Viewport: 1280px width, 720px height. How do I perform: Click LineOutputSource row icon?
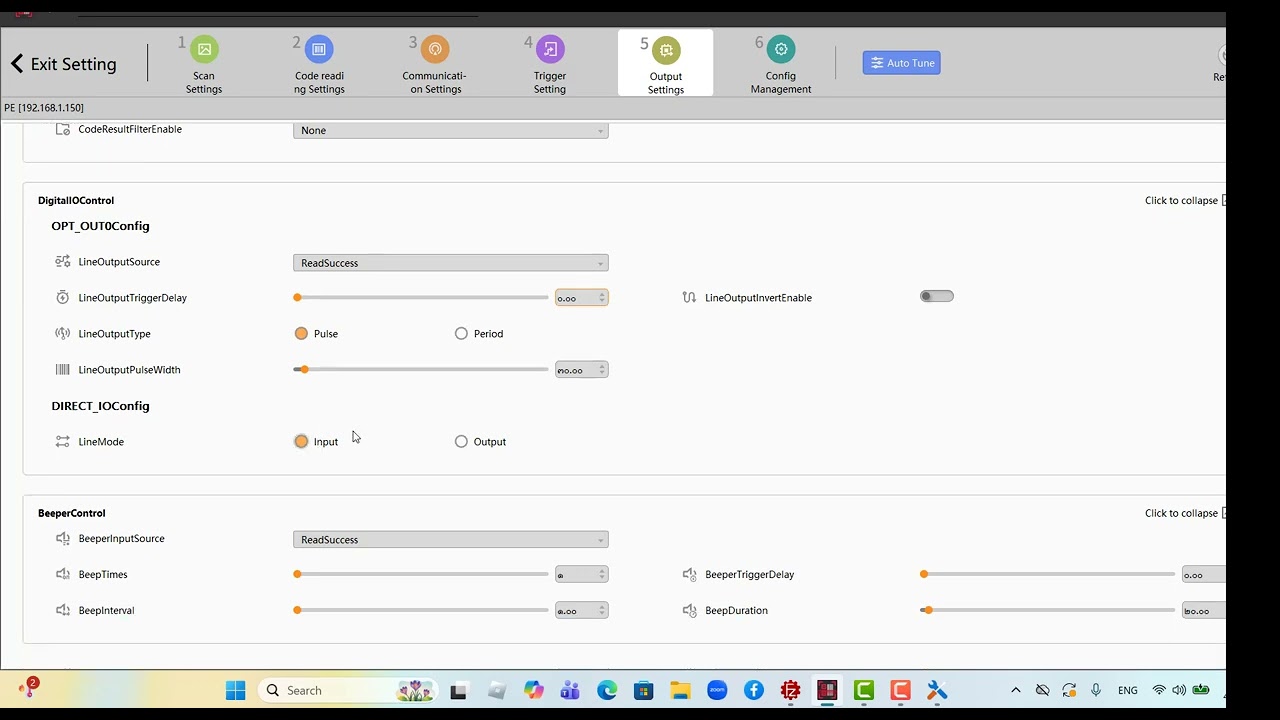point(62,262)
